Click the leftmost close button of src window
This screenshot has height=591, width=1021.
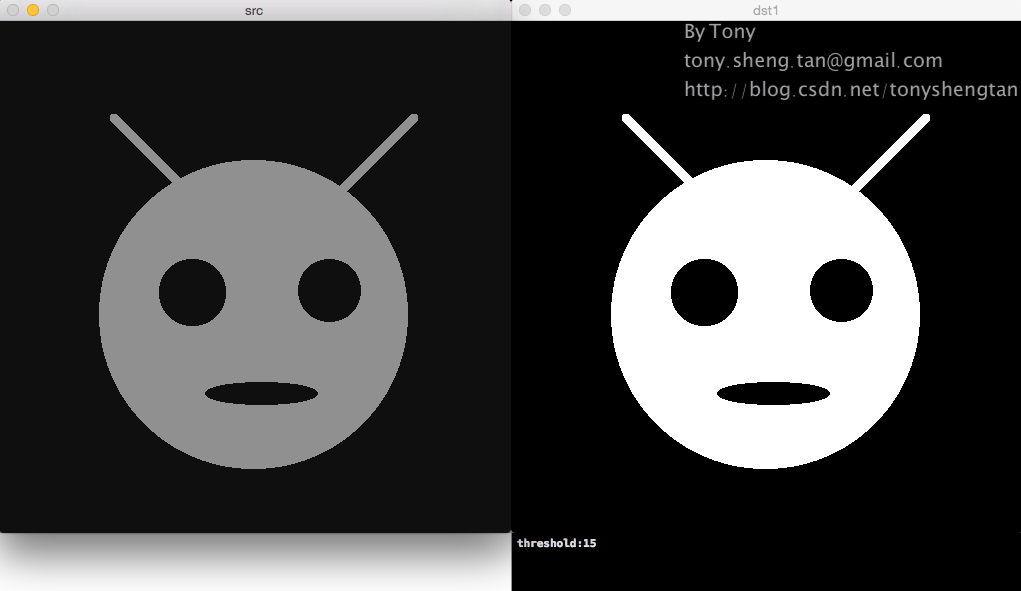click(13, 10)
